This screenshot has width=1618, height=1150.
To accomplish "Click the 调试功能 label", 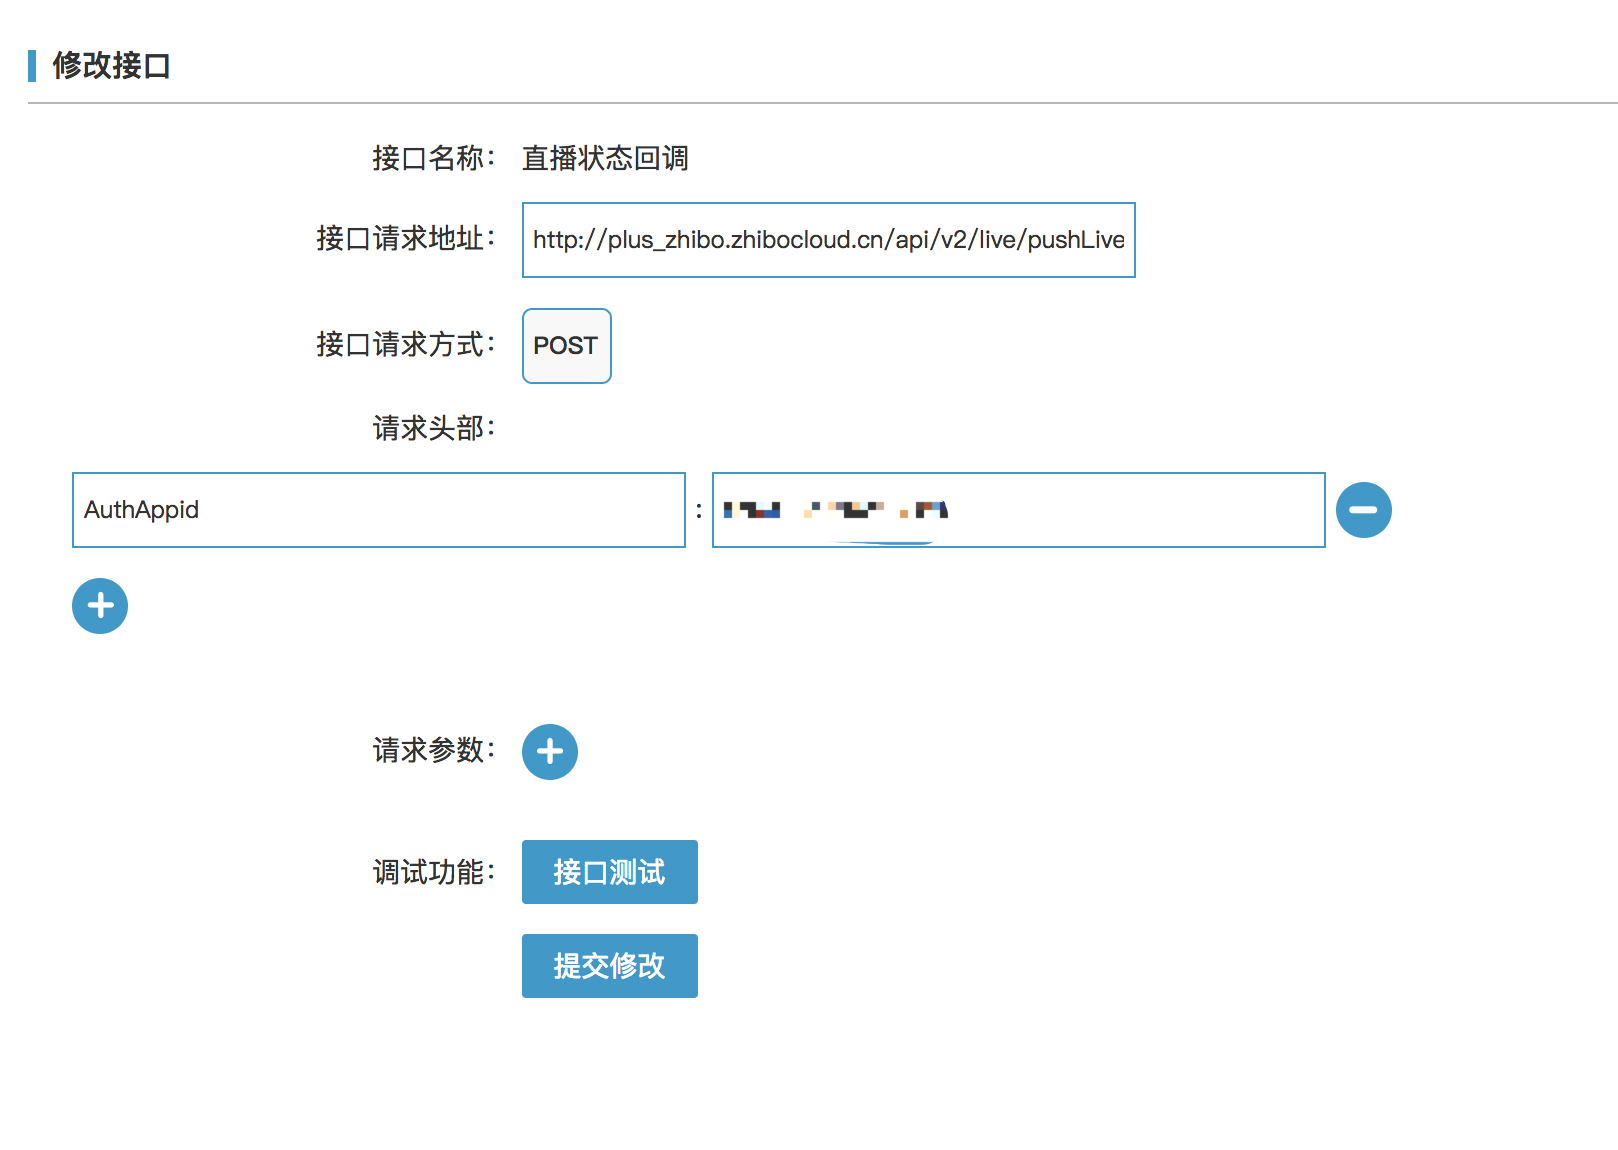I will click(x=434, y=872).
